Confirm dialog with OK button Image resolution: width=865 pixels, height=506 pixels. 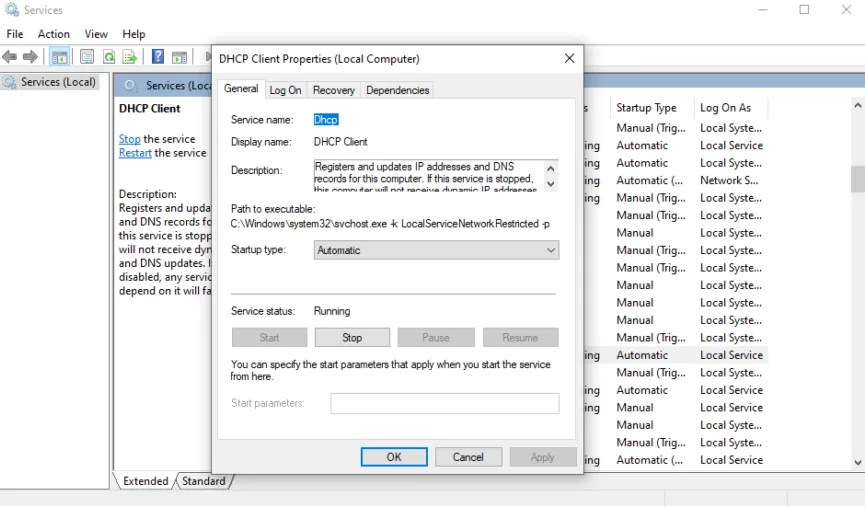[x=394, y=457]
